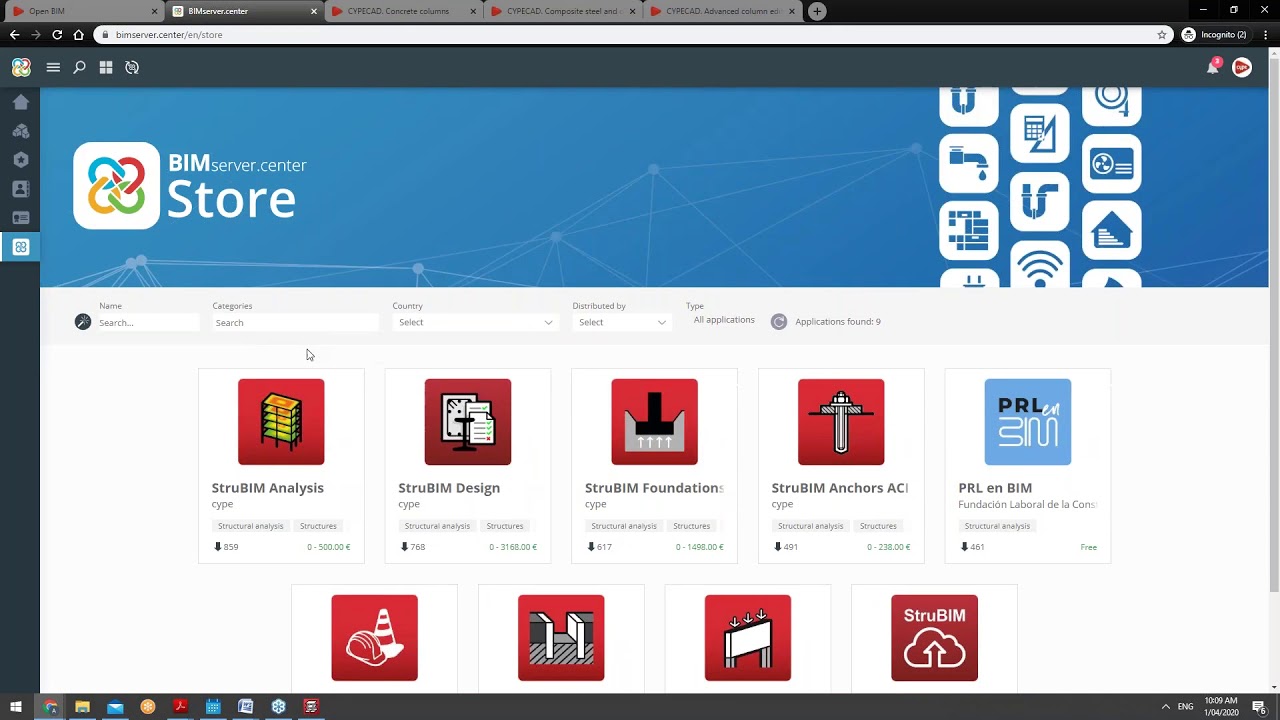
Task: Open the traffic cone and hard hat app icon
Action: pos(375,638)
